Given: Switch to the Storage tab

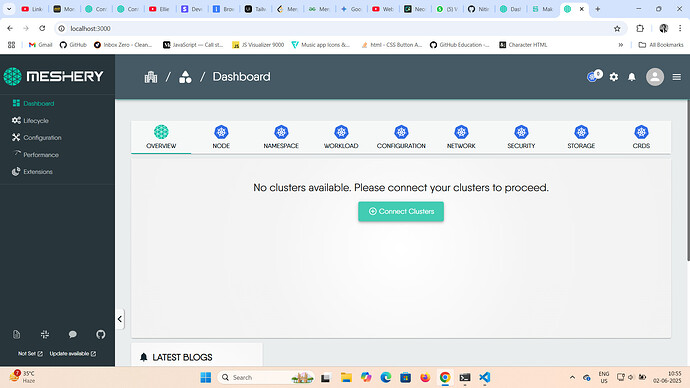Looking at the screenshot, I should [581, 137].
